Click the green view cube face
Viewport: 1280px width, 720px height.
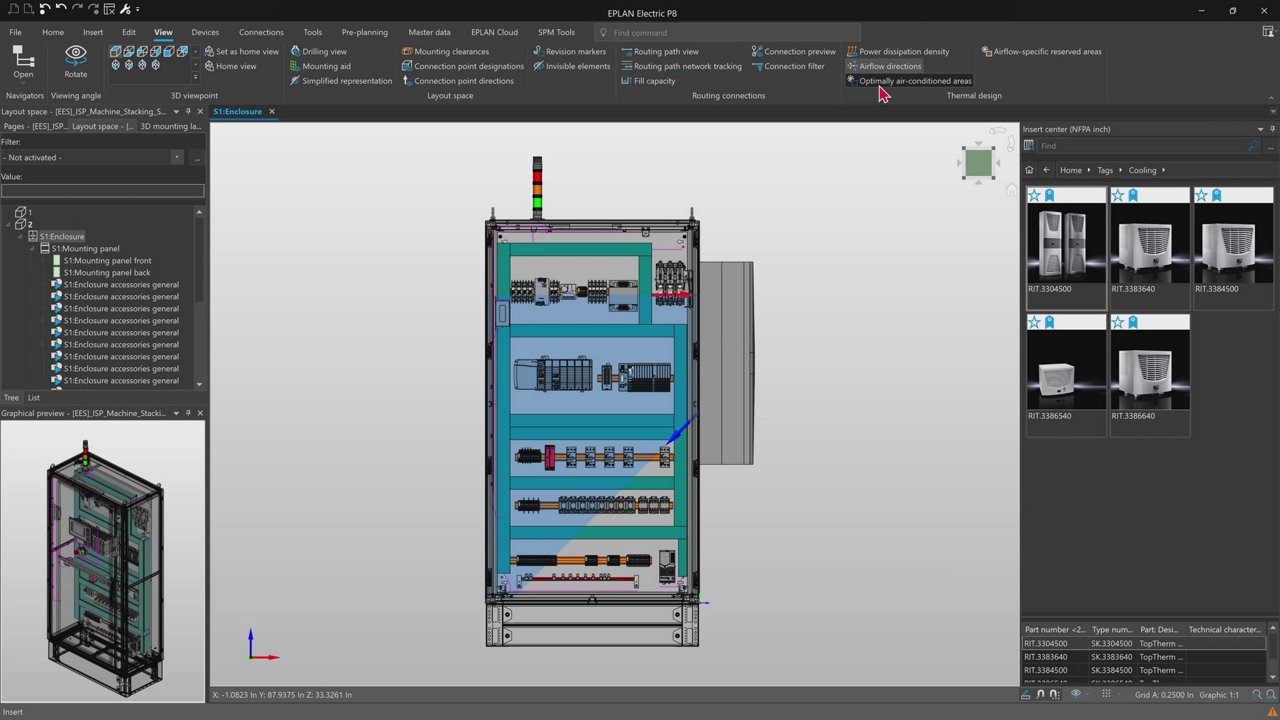pos(978,162)
